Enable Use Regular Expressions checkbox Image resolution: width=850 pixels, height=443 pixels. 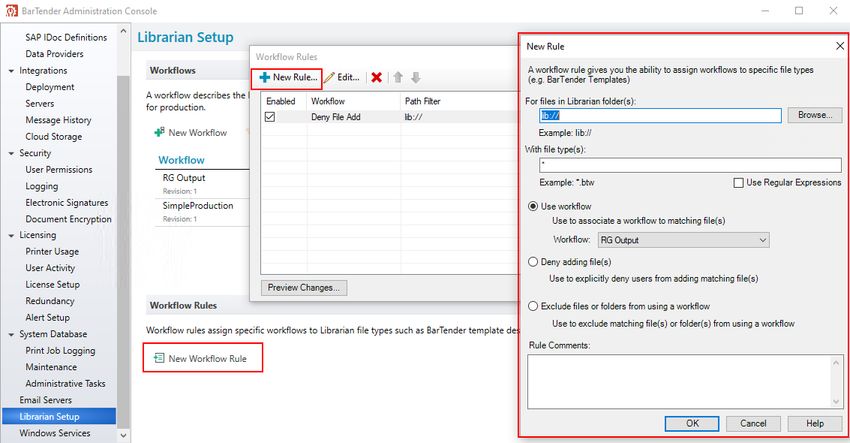pyautogui.click(x=738, y=183)
